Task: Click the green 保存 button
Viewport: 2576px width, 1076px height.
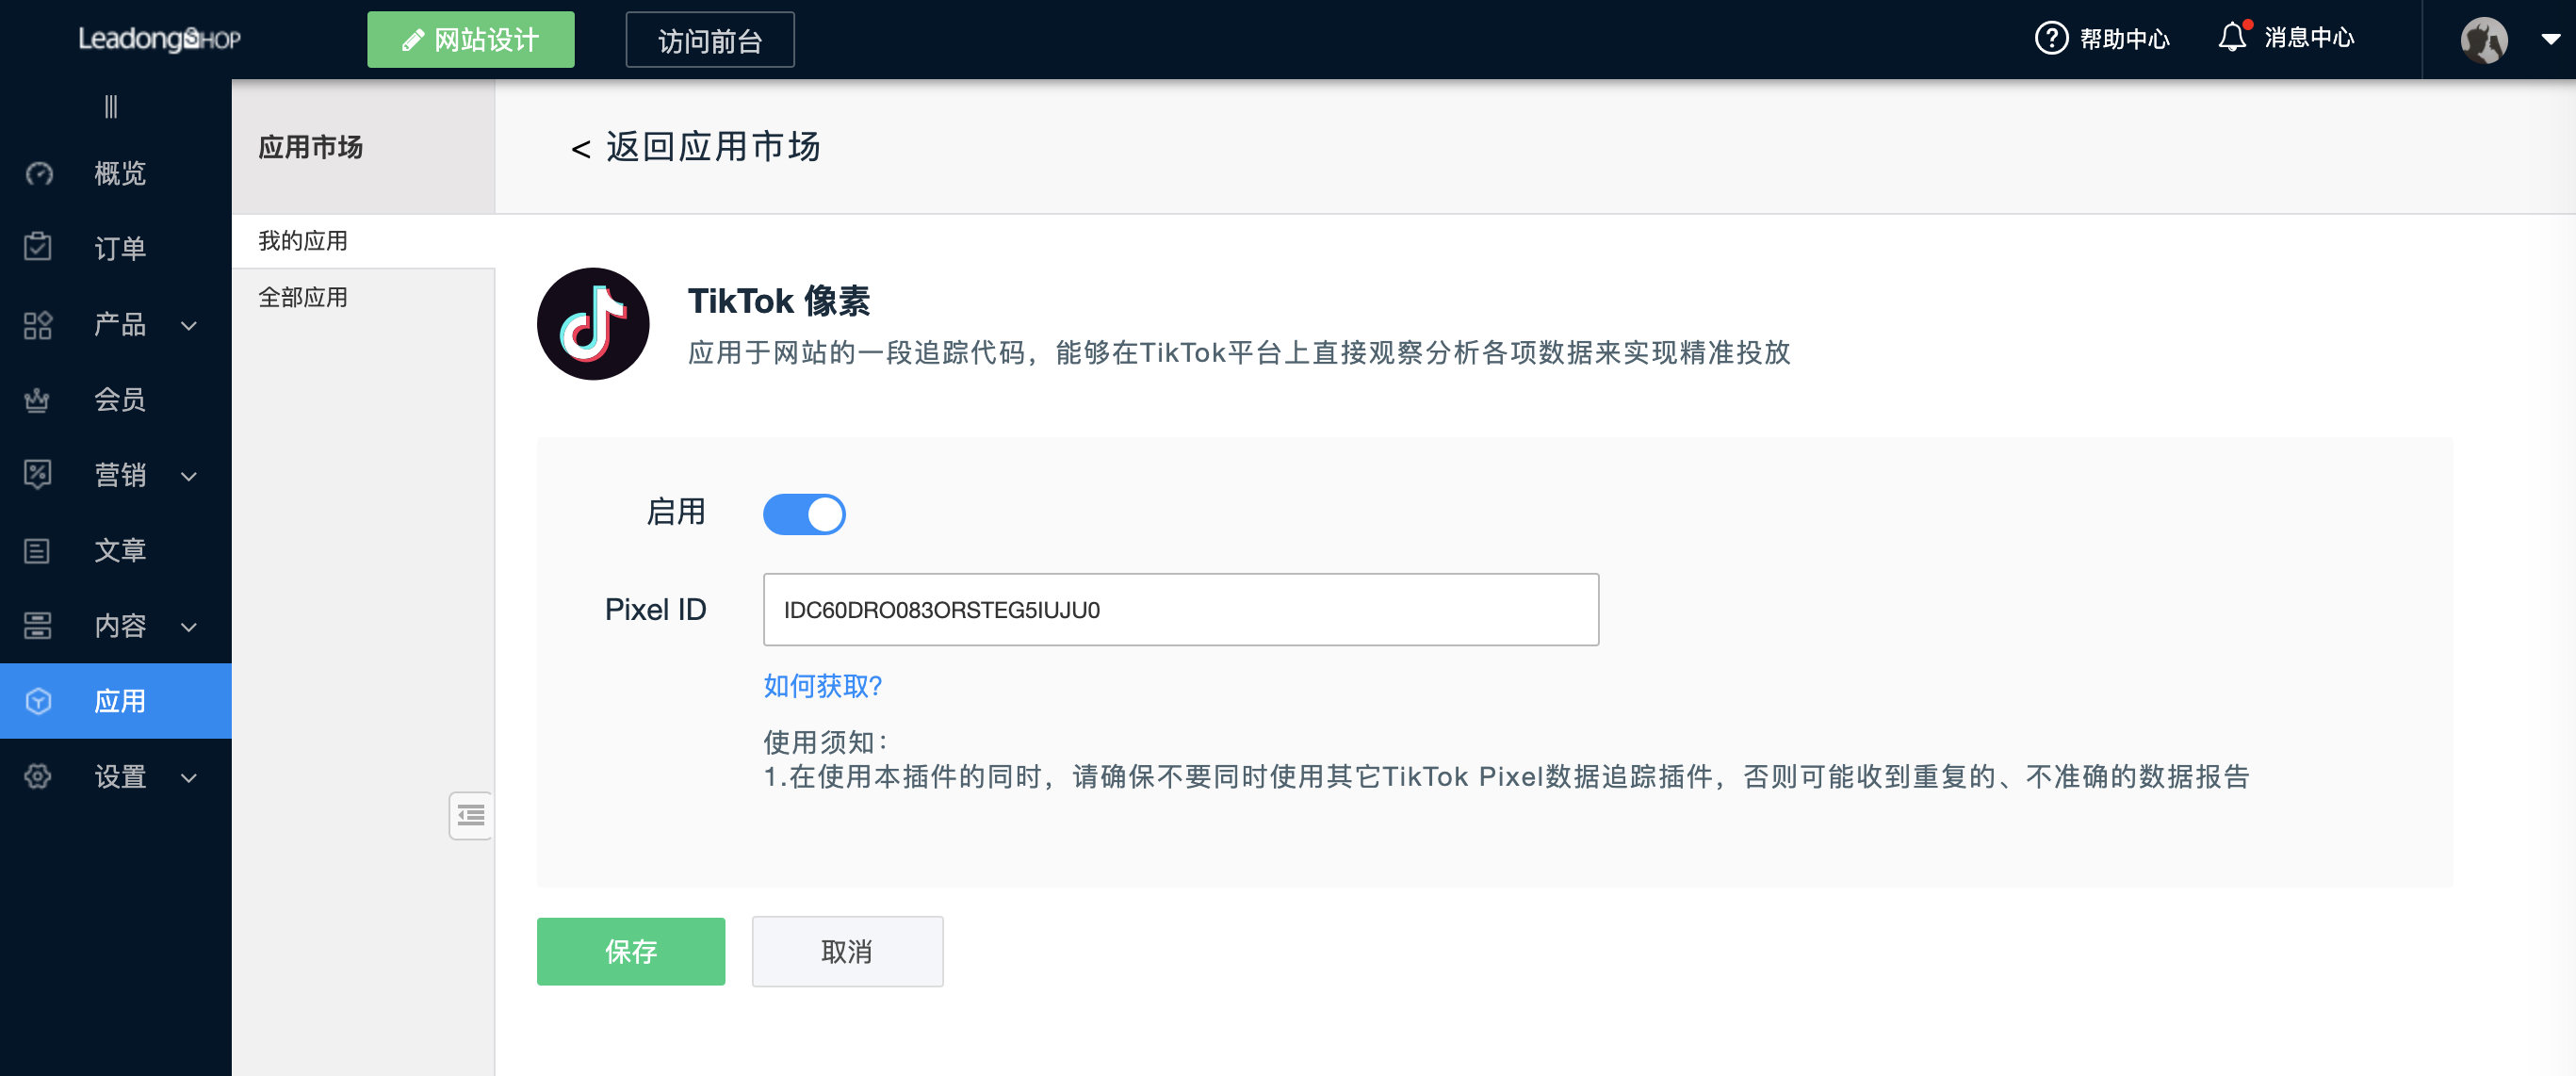Action: (630, 951)
